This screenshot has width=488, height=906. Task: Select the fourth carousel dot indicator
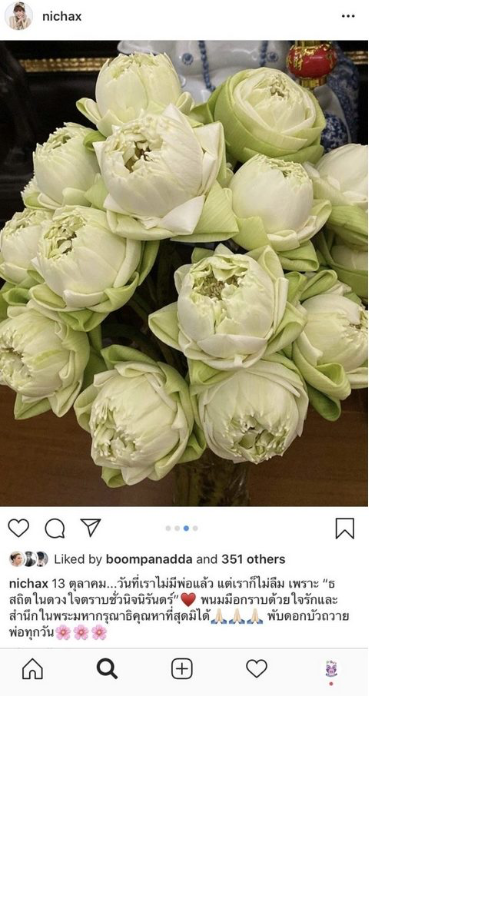[195, 528]
